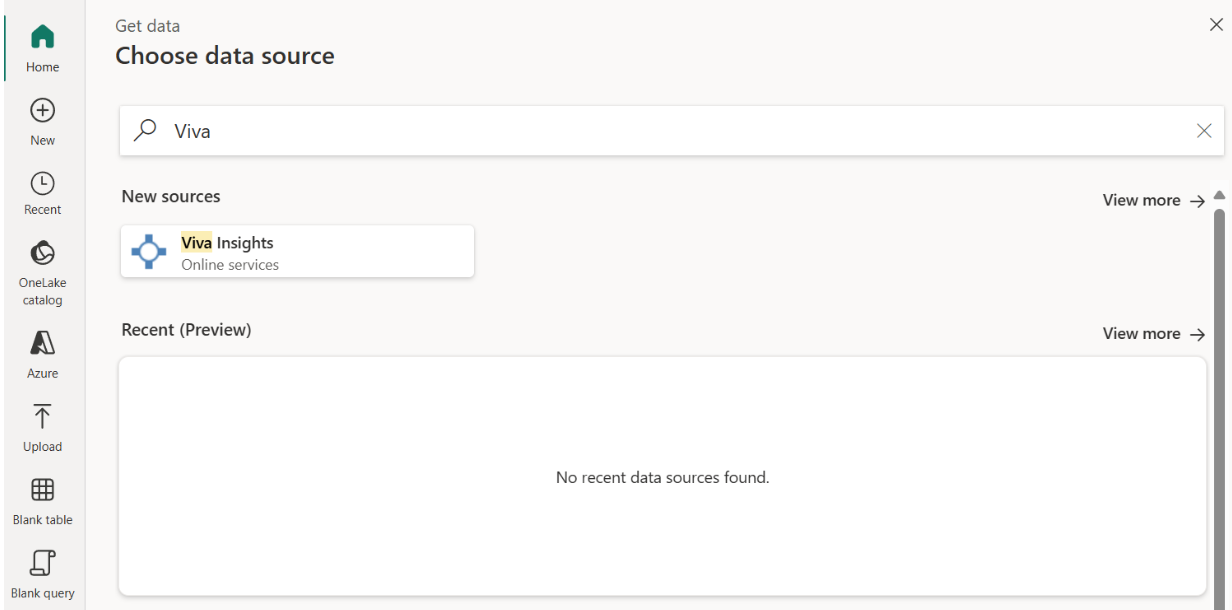View more in the Recent (Preview) section
This screenshot has width=1232, height=610.
[x=1154, y=334]
